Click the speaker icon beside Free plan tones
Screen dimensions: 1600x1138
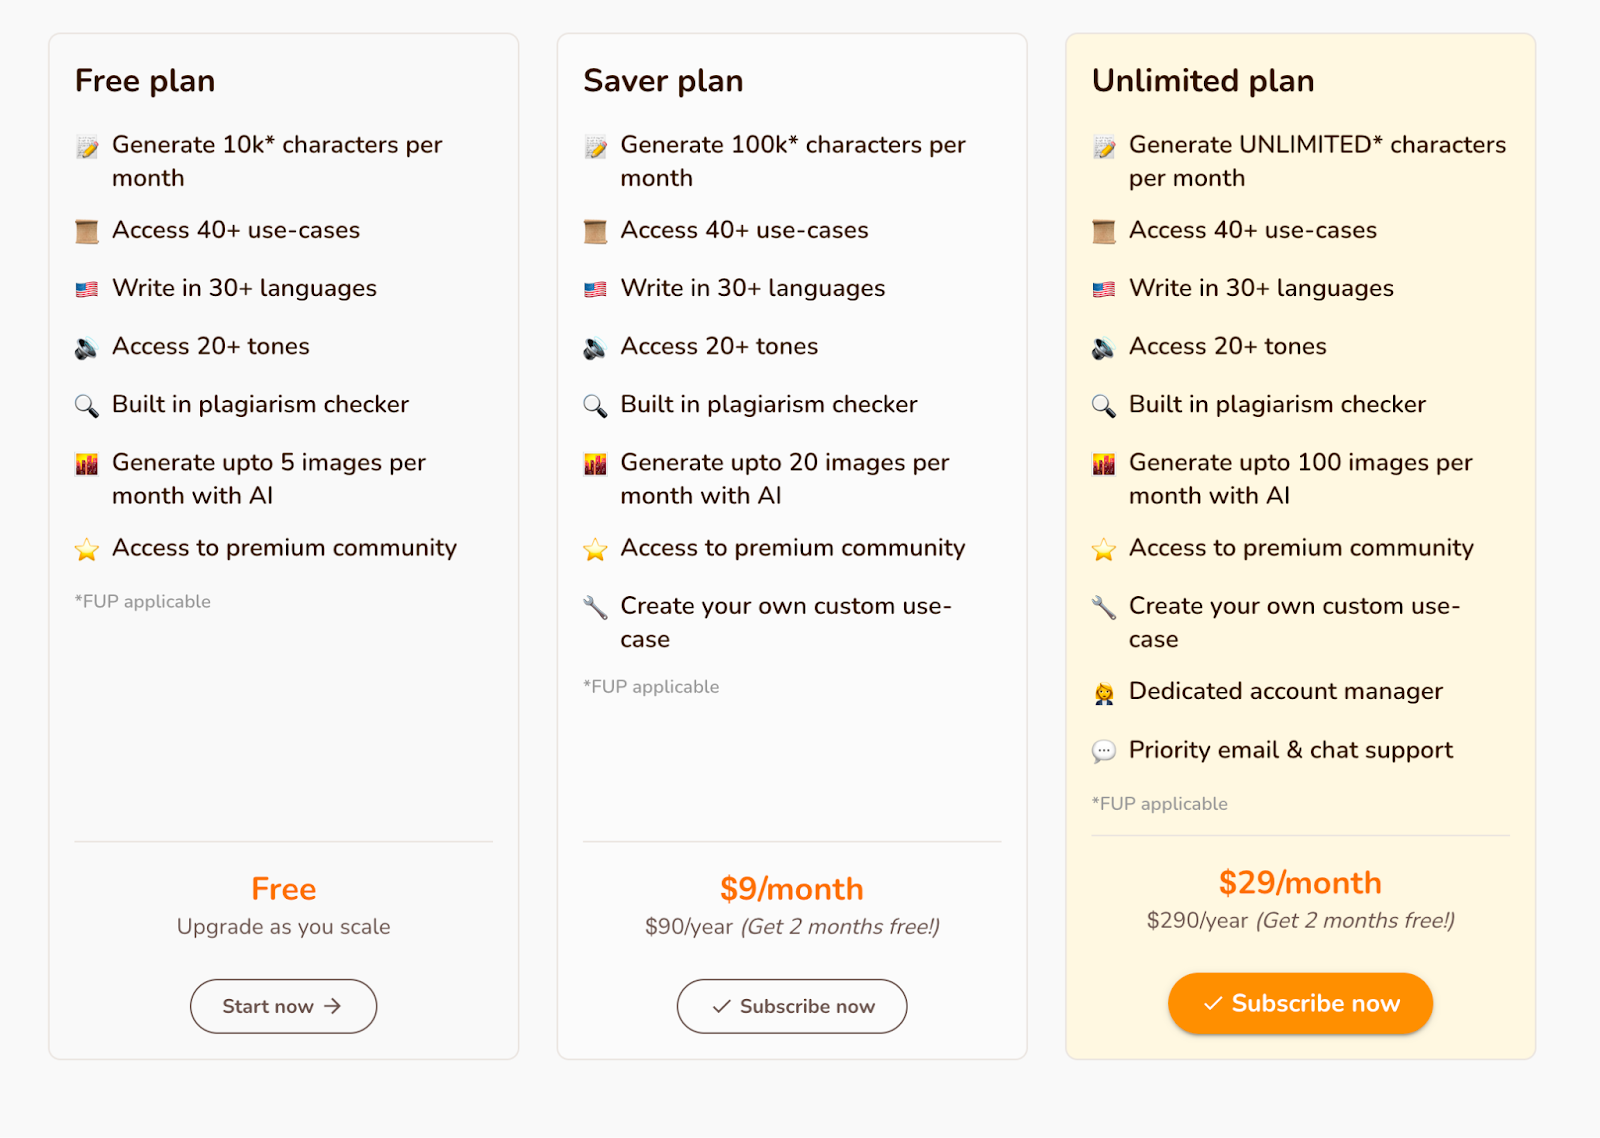point(87,348)
